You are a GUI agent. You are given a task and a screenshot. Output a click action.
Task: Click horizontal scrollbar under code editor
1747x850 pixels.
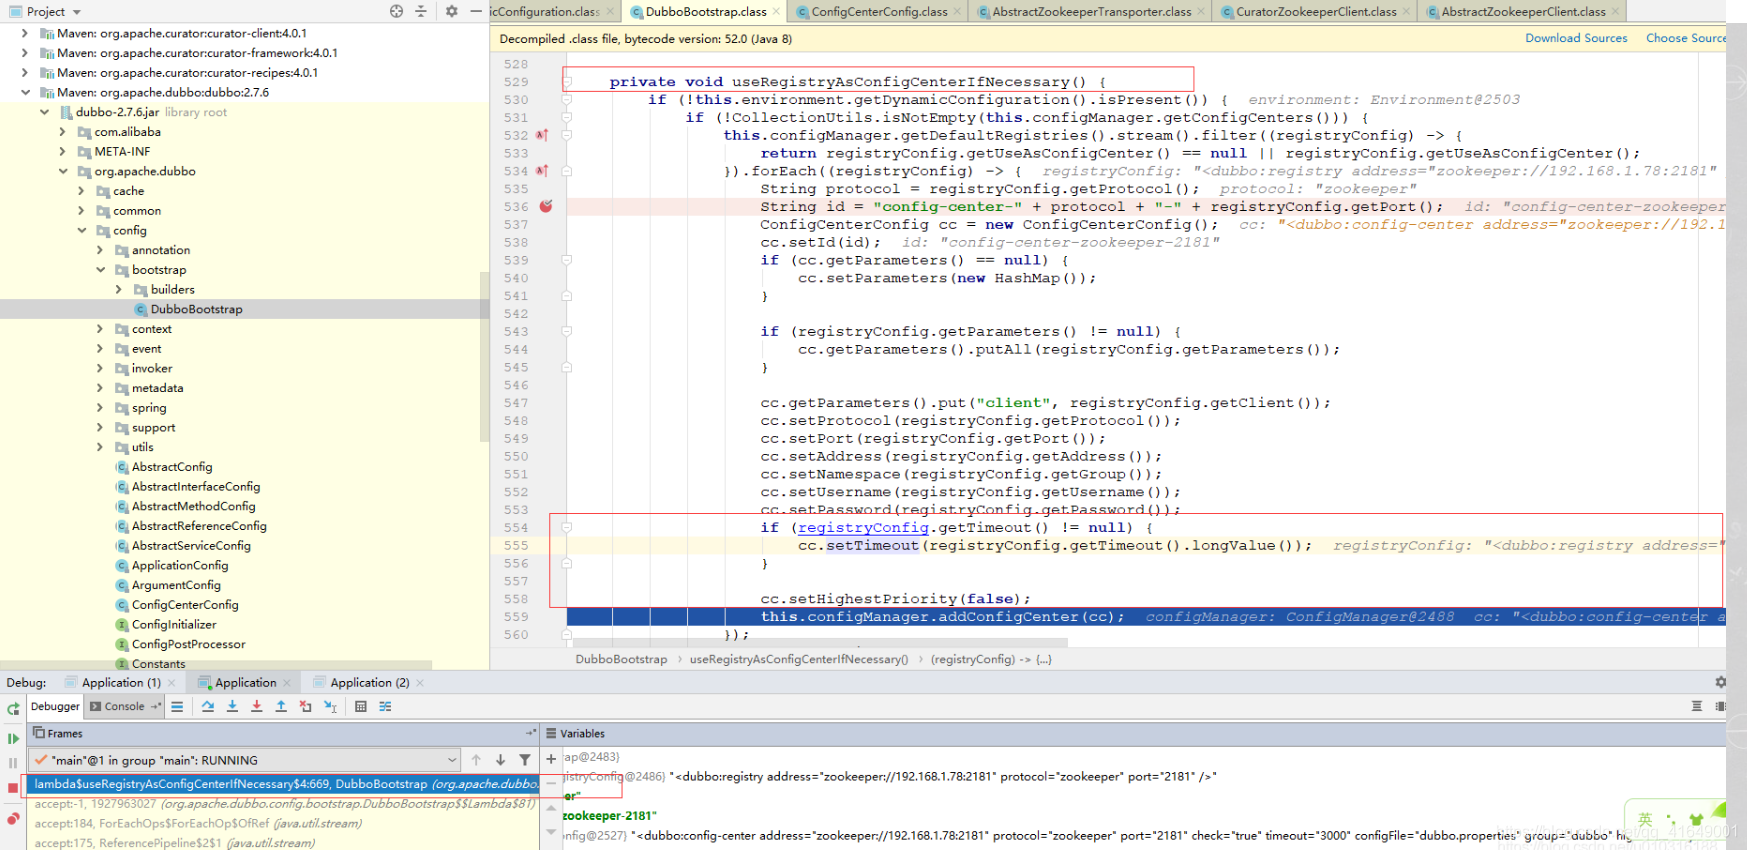(818, 643)
